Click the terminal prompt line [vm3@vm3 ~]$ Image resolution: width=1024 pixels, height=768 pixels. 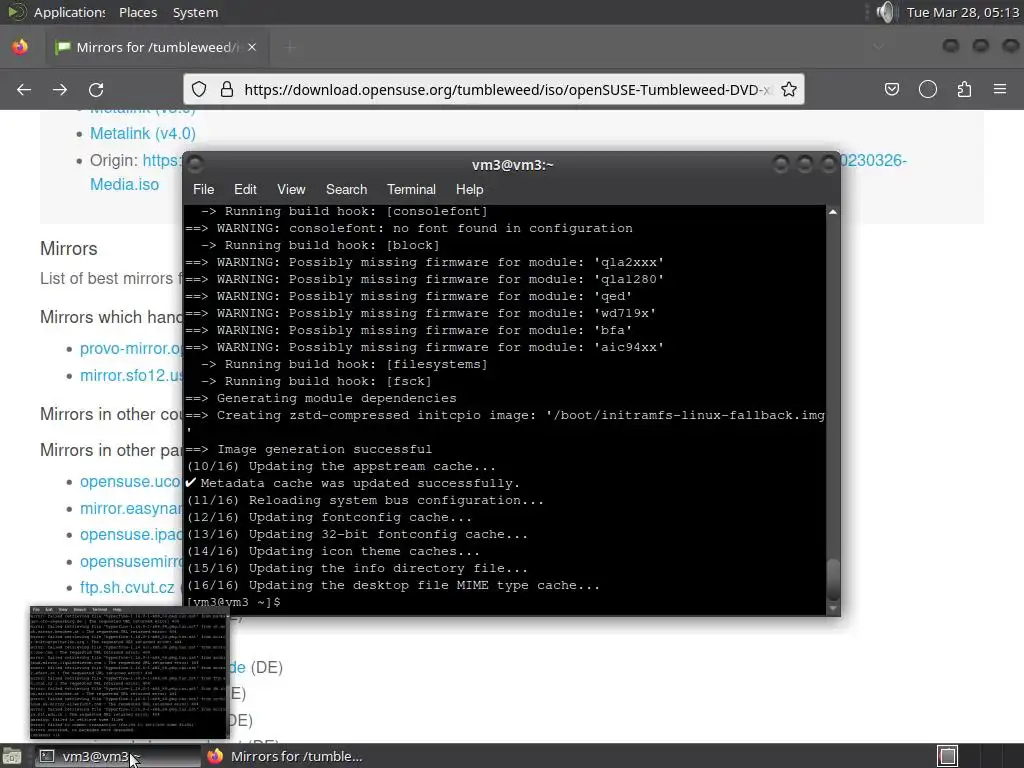coord(234,602)
